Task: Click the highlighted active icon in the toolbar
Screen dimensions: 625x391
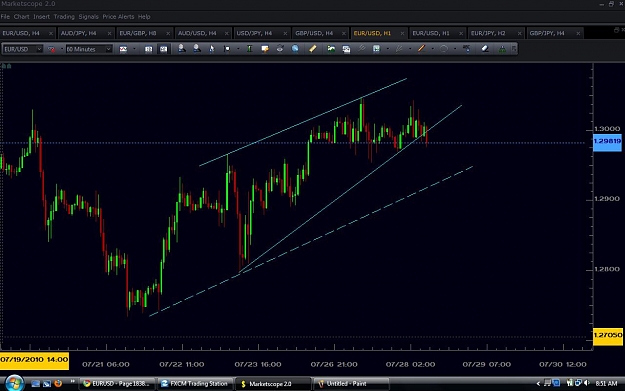Action: point(163,49)
